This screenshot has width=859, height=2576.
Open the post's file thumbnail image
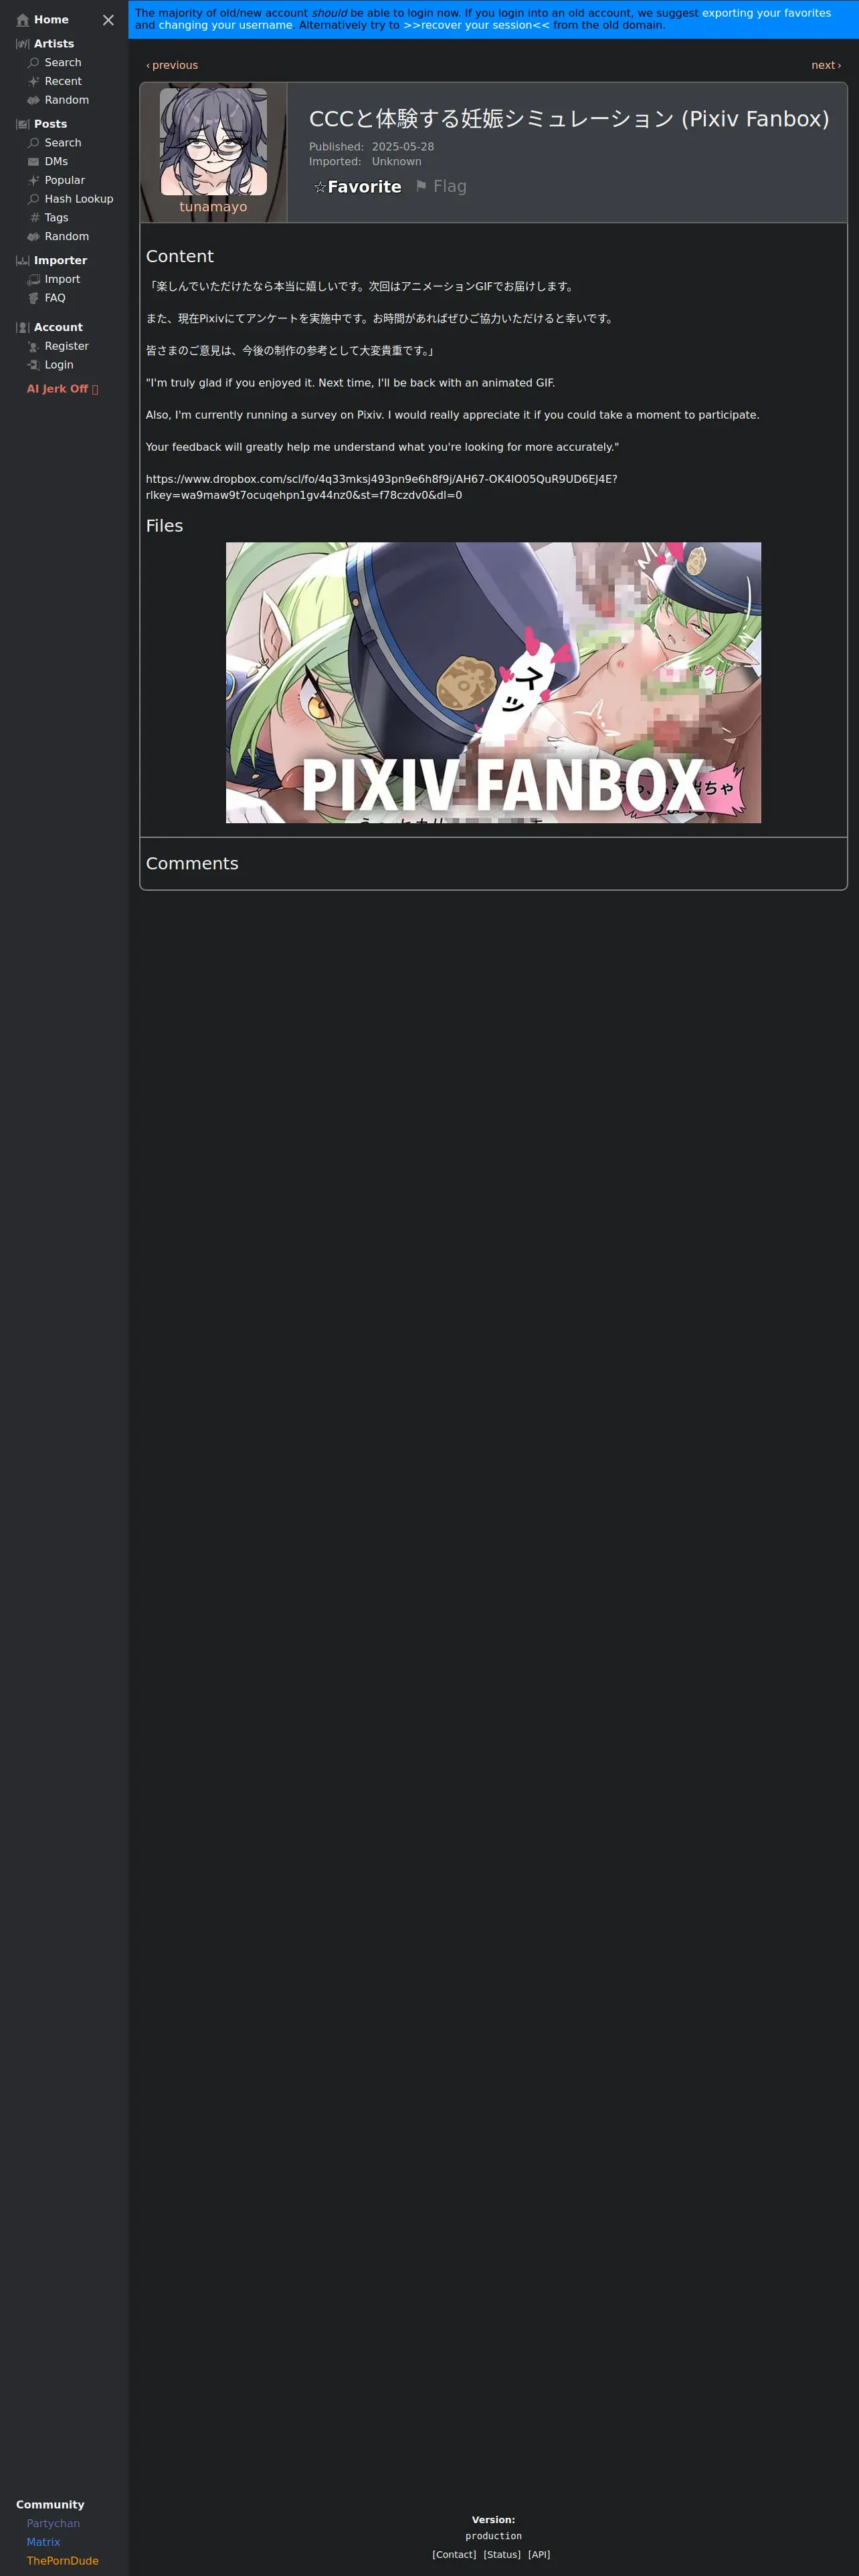coord(493,682)
